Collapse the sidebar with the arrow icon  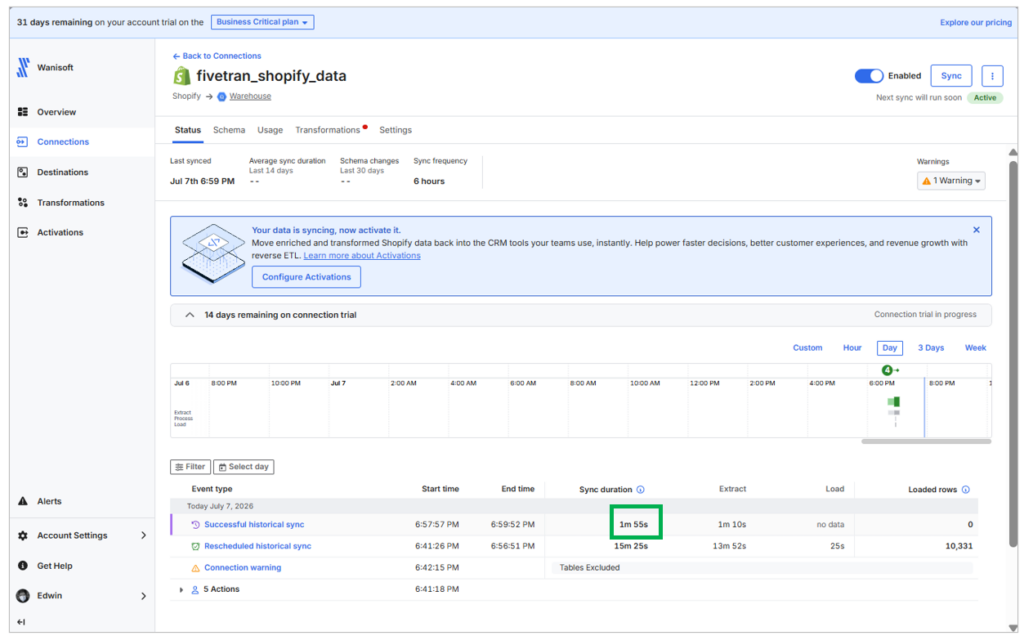21,622
